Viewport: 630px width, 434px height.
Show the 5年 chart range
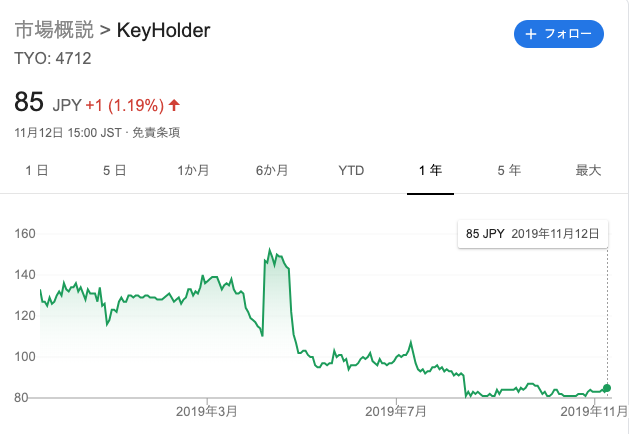click(x=509, y=170)
